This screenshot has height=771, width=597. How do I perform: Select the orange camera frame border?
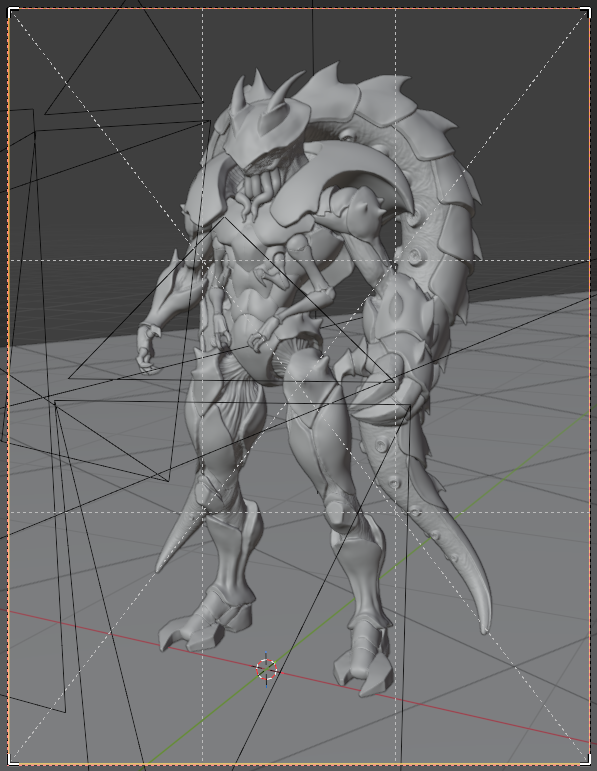pos(299,7)
